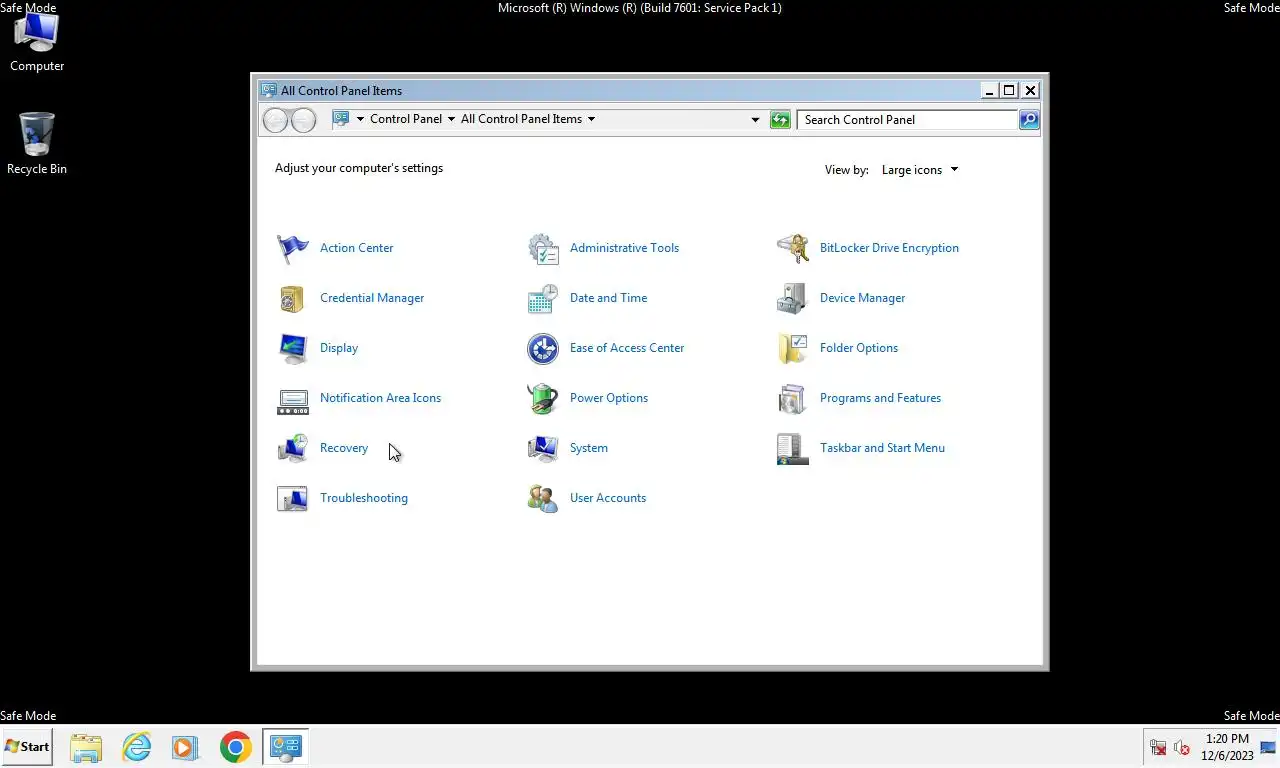Click the Start button
1280x768 pixels.
[x=27, y=747]
